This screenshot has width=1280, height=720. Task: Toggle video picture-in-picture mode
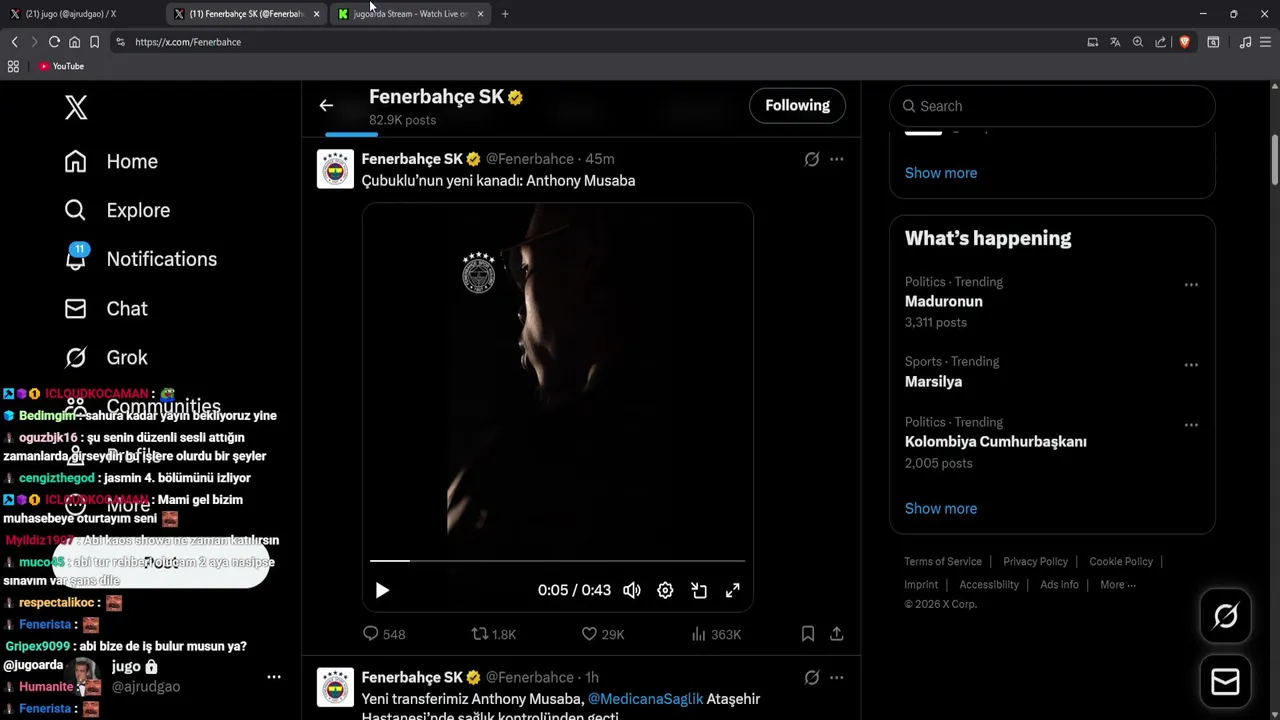click(x=699, y=590)
